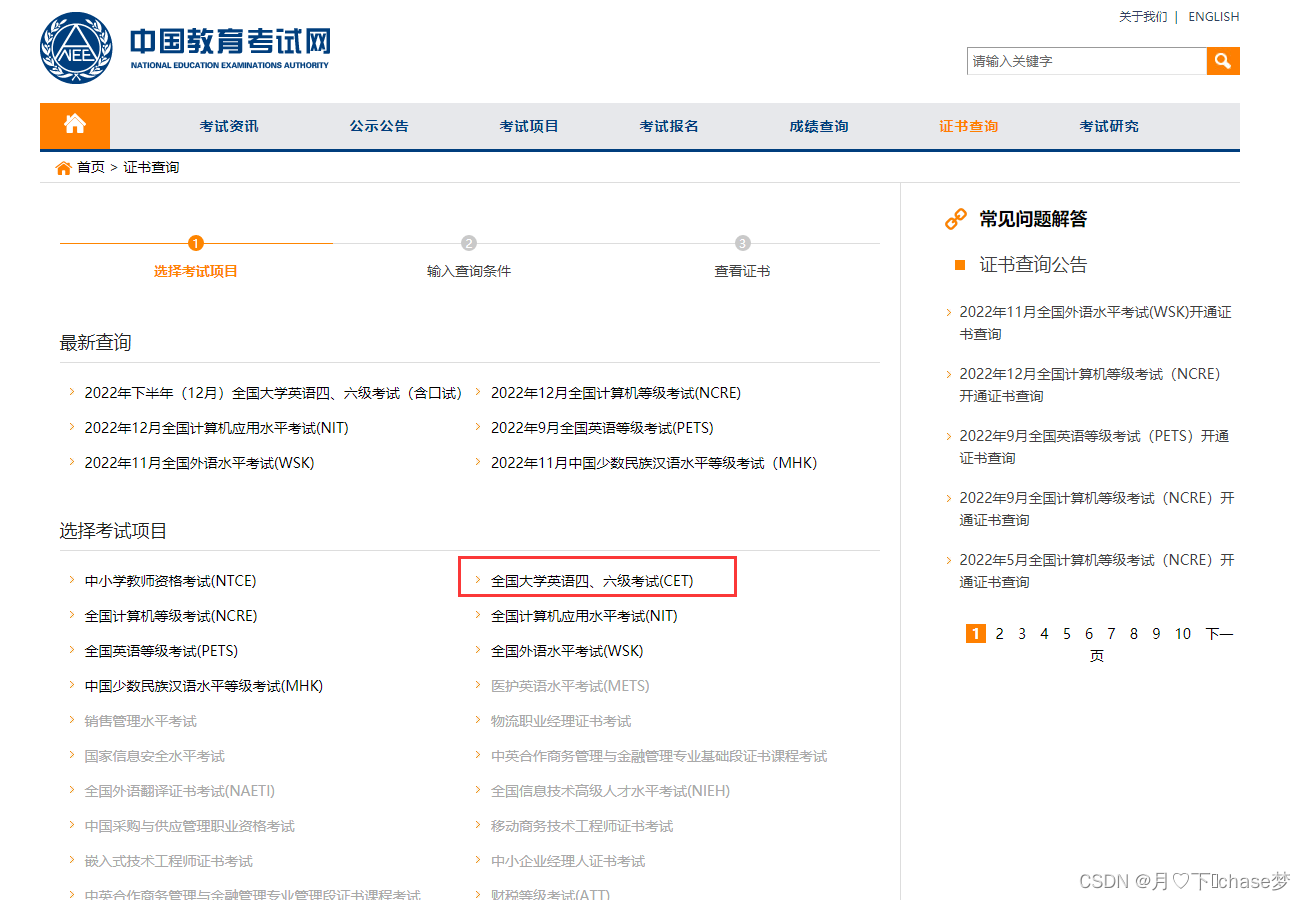Select 中小企业经理人证书考试 exam item
Image resolution: width=1306 pixels, height=900 pixels.
click(568, 861)
